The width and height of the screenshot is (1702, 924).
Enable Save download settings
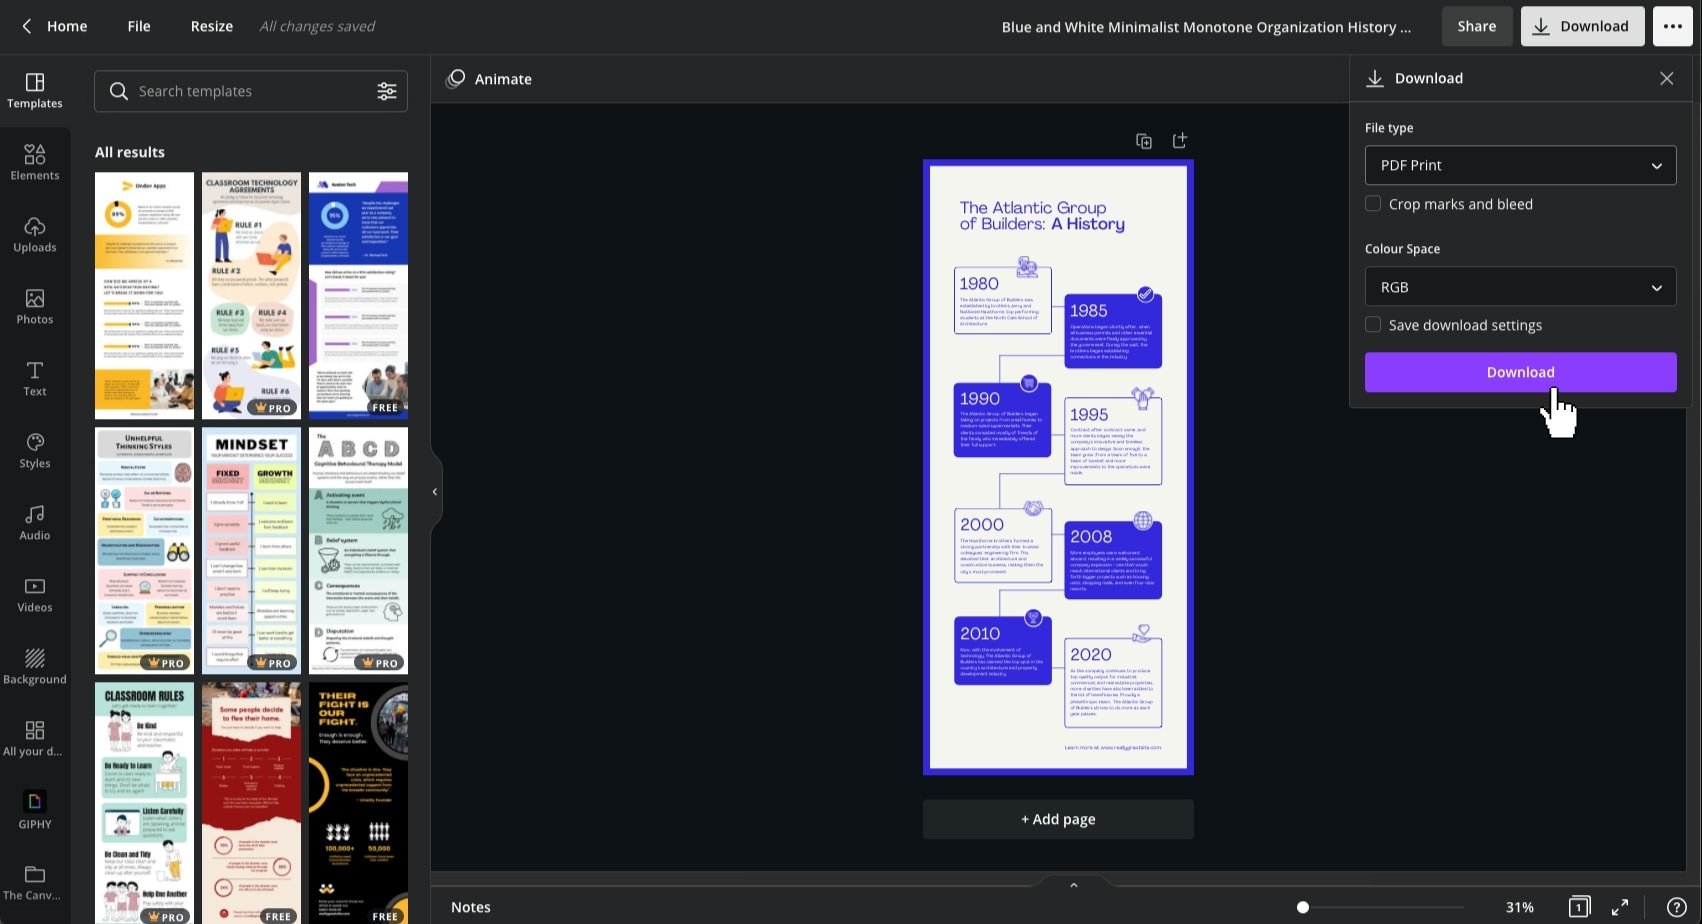click(x=1373, y=324)
